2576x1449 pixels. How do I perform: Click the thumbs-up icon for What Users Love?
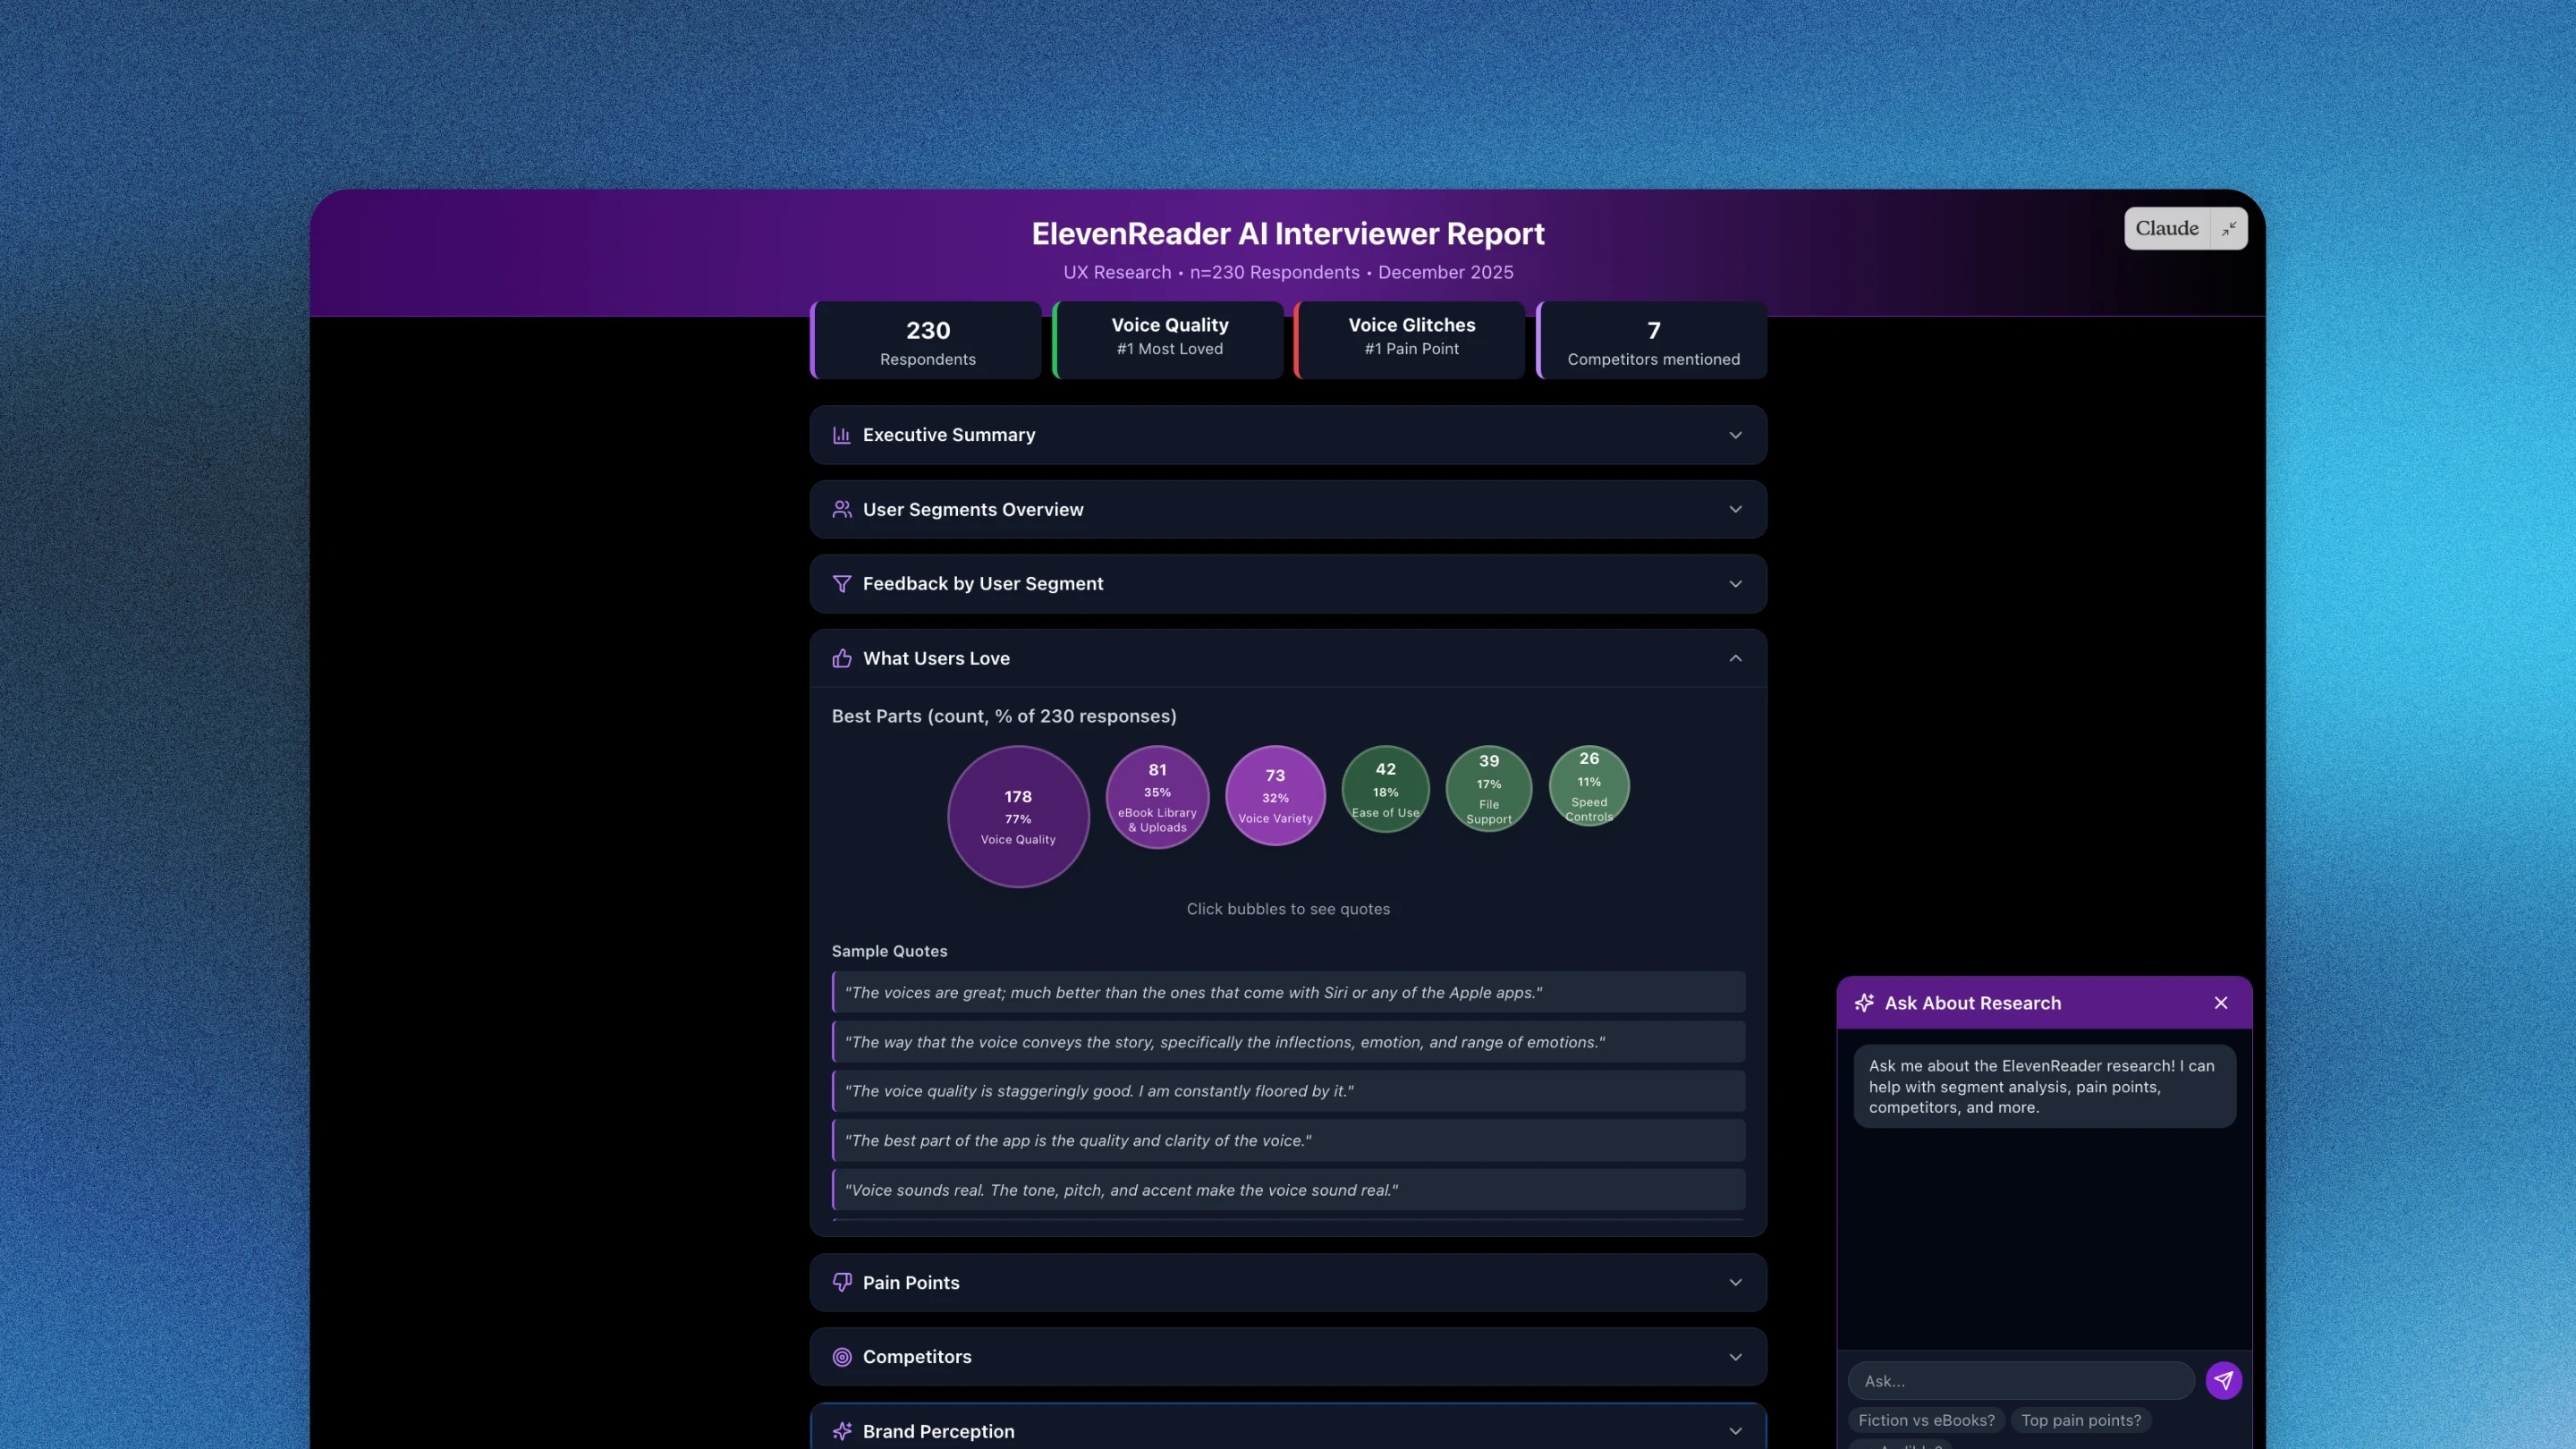tap(841, 658)
